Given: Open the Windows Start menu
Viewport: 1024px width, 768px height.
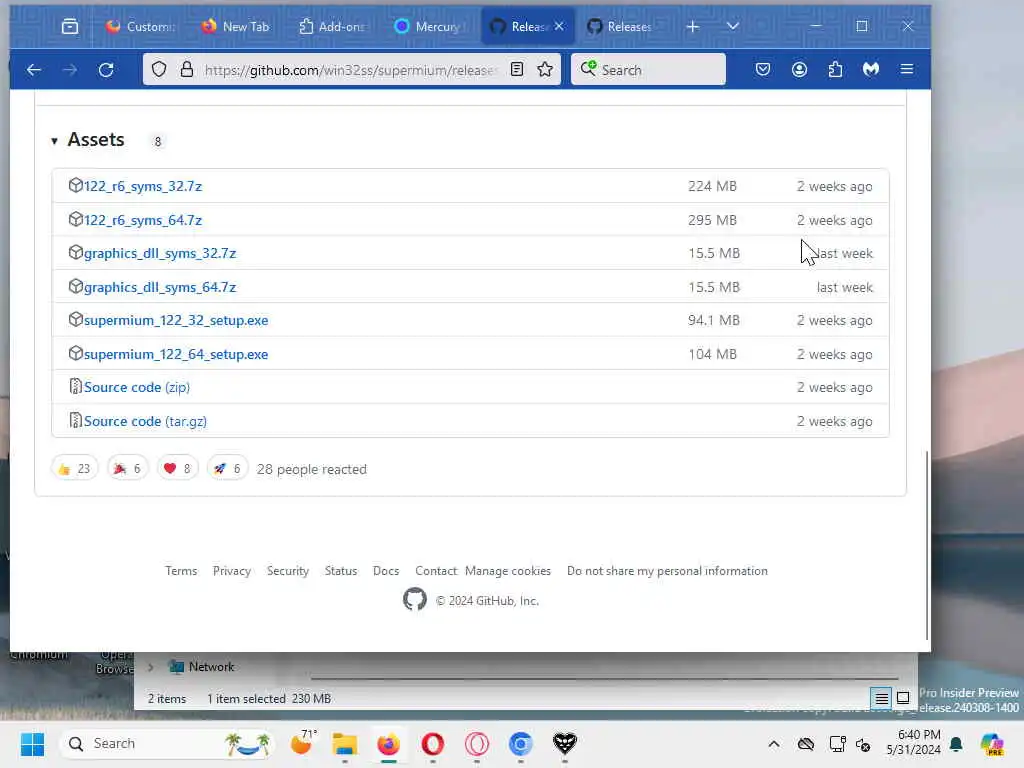Looking at the screenshot, I should point(32,743).
